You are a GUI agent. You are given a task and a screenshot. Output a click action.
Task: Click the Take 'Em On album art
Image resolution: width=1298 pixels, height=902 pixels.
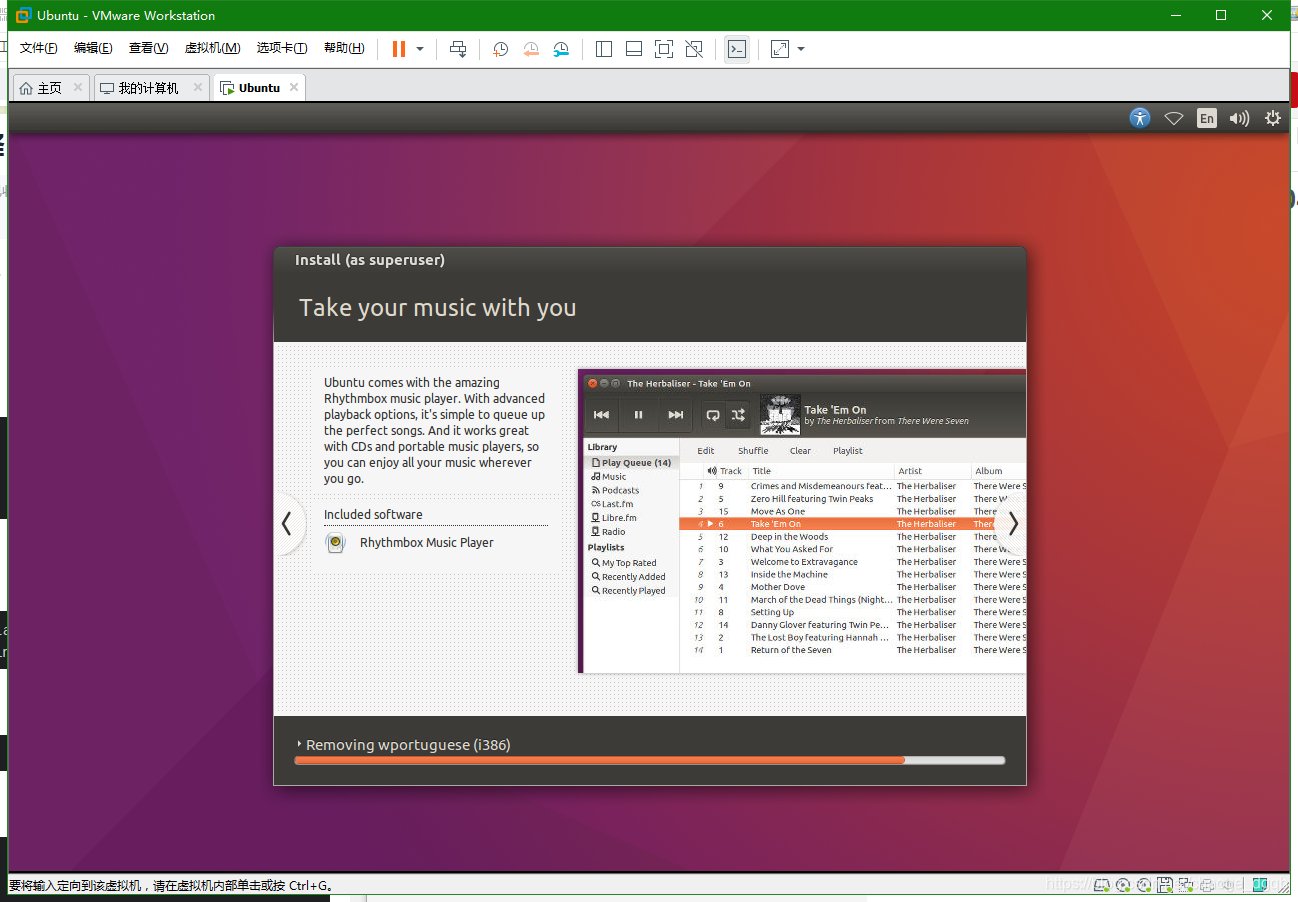(780, 414)
